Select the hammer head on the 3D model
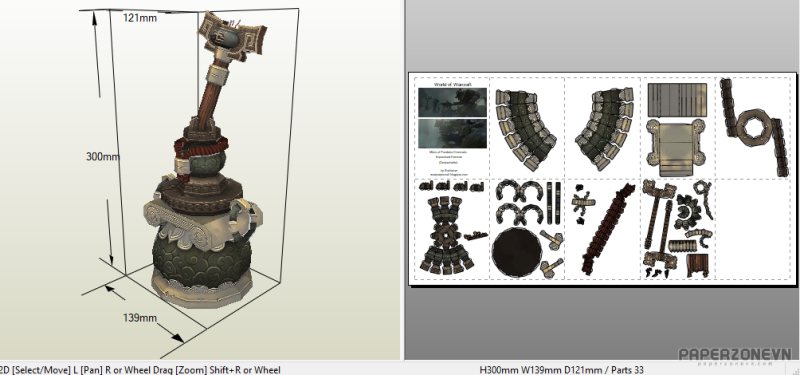 (232, 37)
